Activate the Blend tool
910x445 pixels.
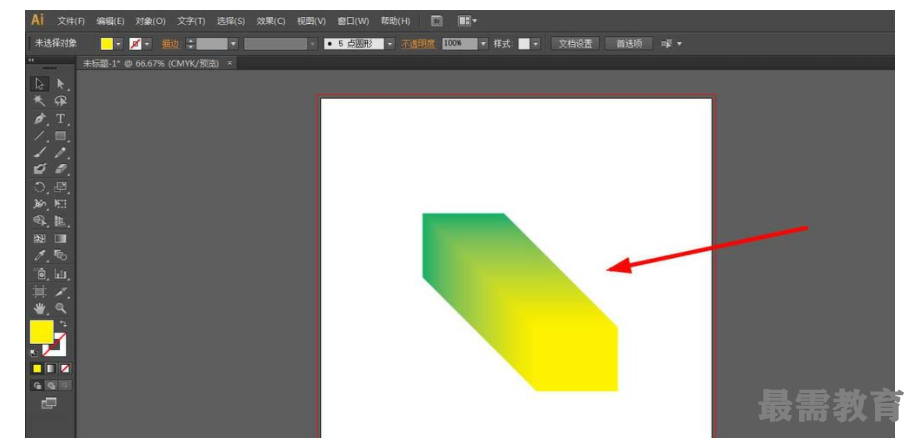click(61, 255)
